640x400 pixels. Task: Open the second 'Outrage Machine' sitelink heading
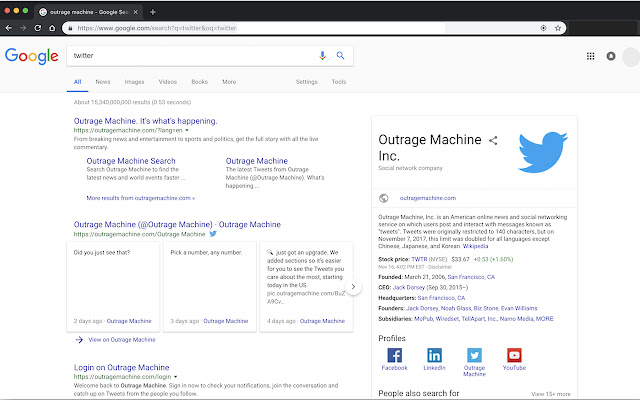coord(257,161)
